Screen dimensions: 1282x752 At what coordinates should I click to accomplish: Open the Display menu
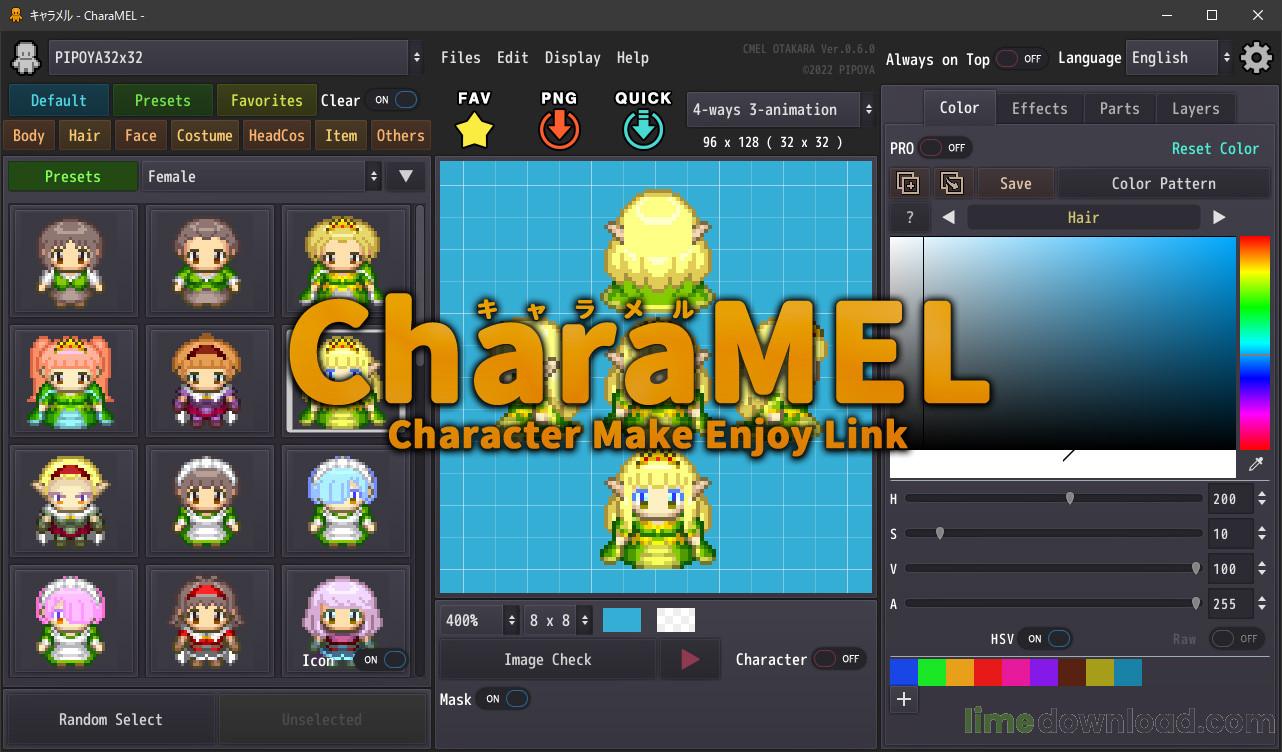pos(572,58)
